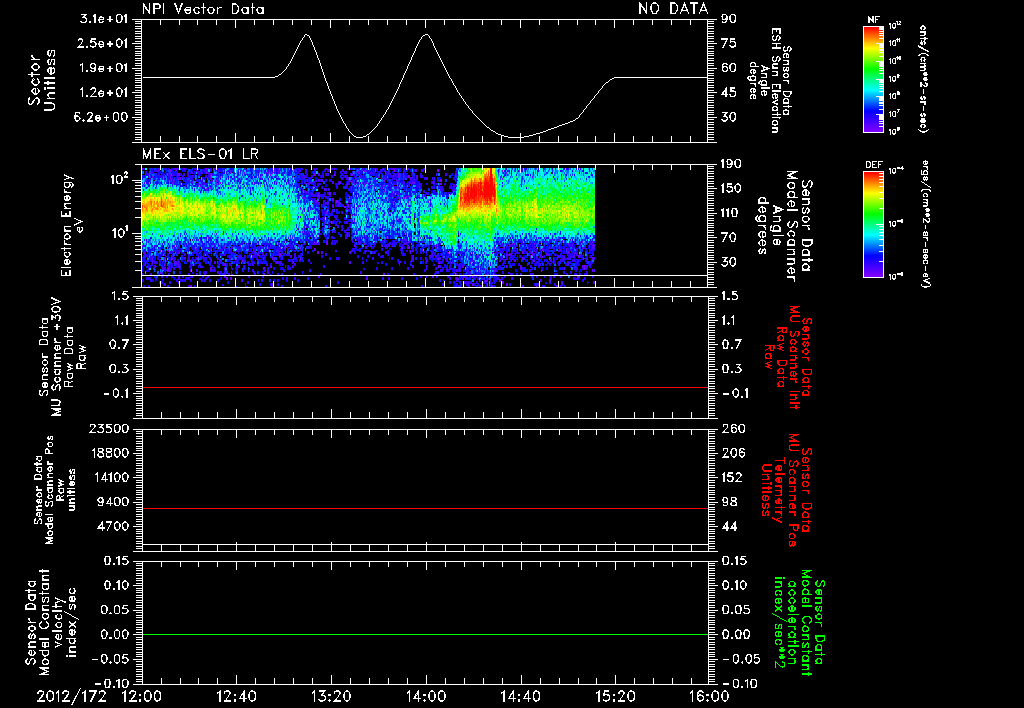The height and width of the screenshot is (708, 1024).
Task: Click the red line in Scanner Pos panel
Action: click(425, 508)
